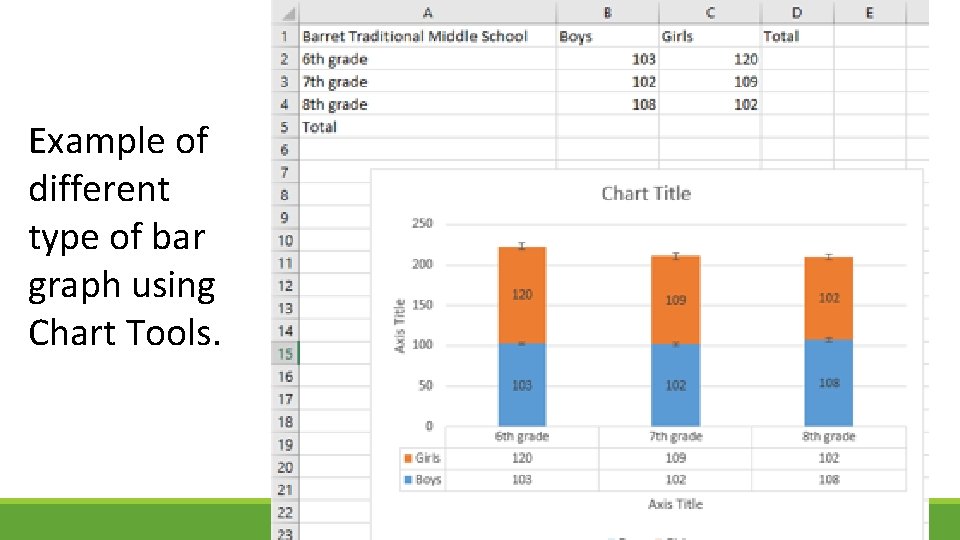
Task: Select column C header
Action: [710, 13]
